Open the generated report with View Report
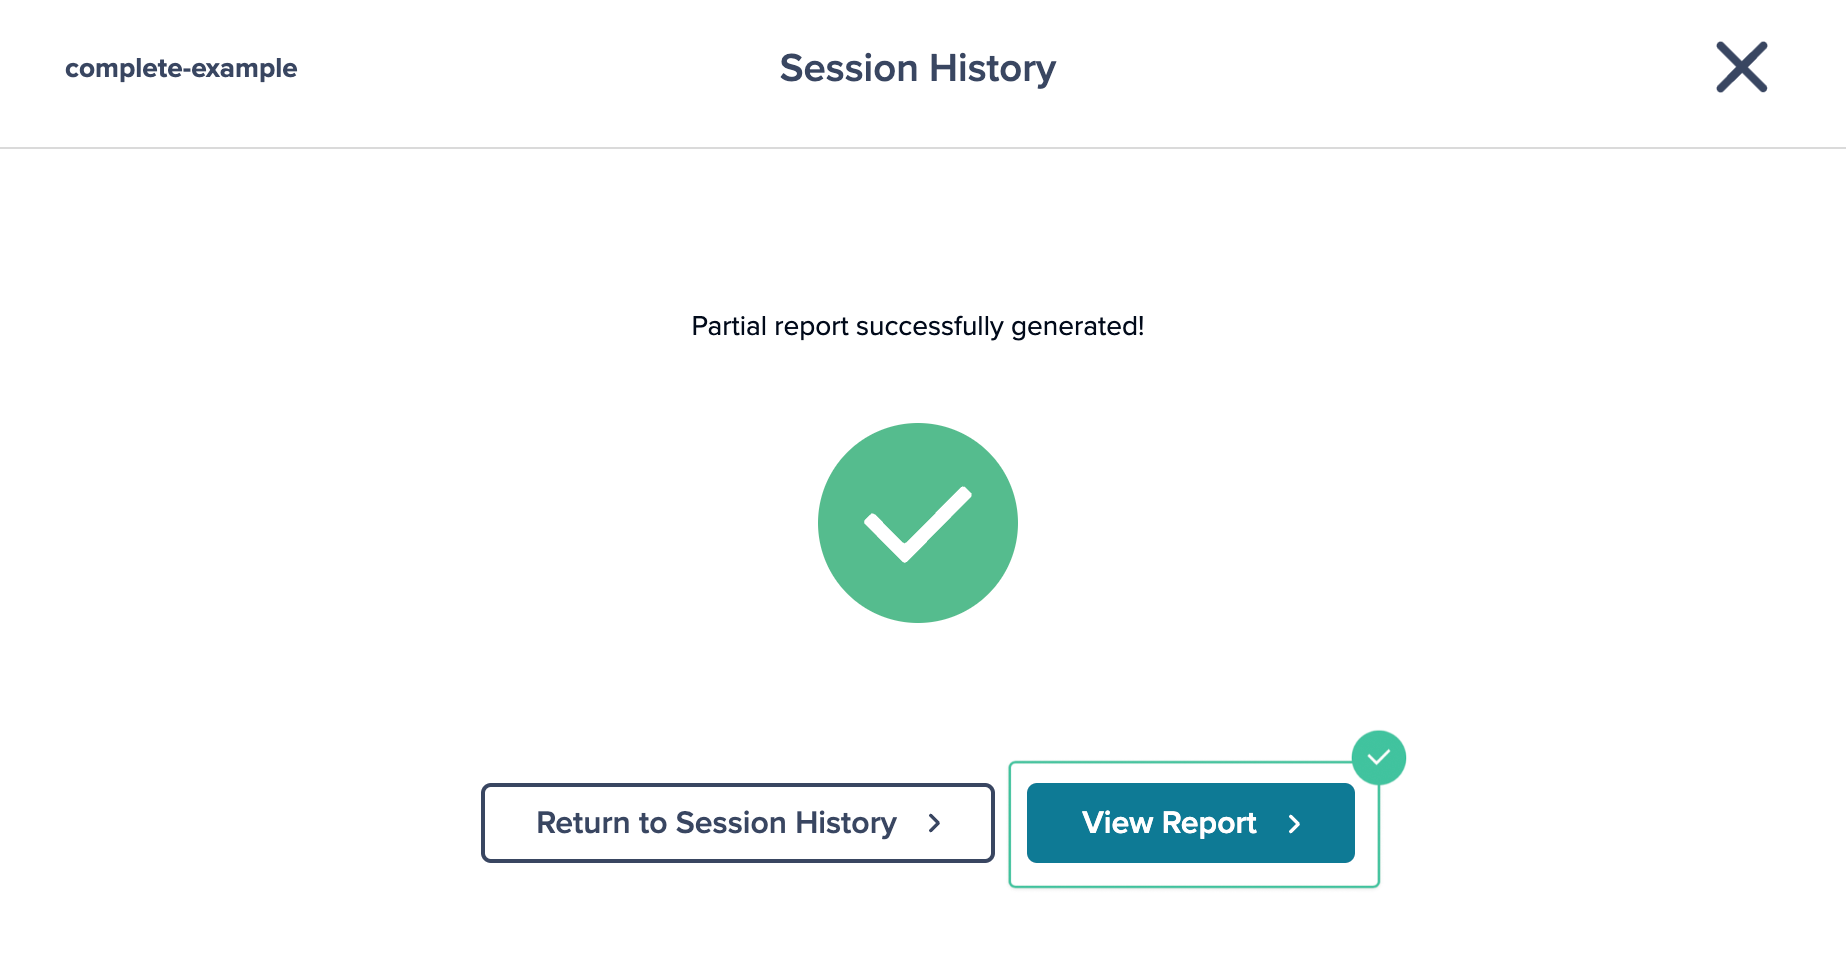Image resolution: width=1846 pixels, height=976 pixels. pos(1191,823)
